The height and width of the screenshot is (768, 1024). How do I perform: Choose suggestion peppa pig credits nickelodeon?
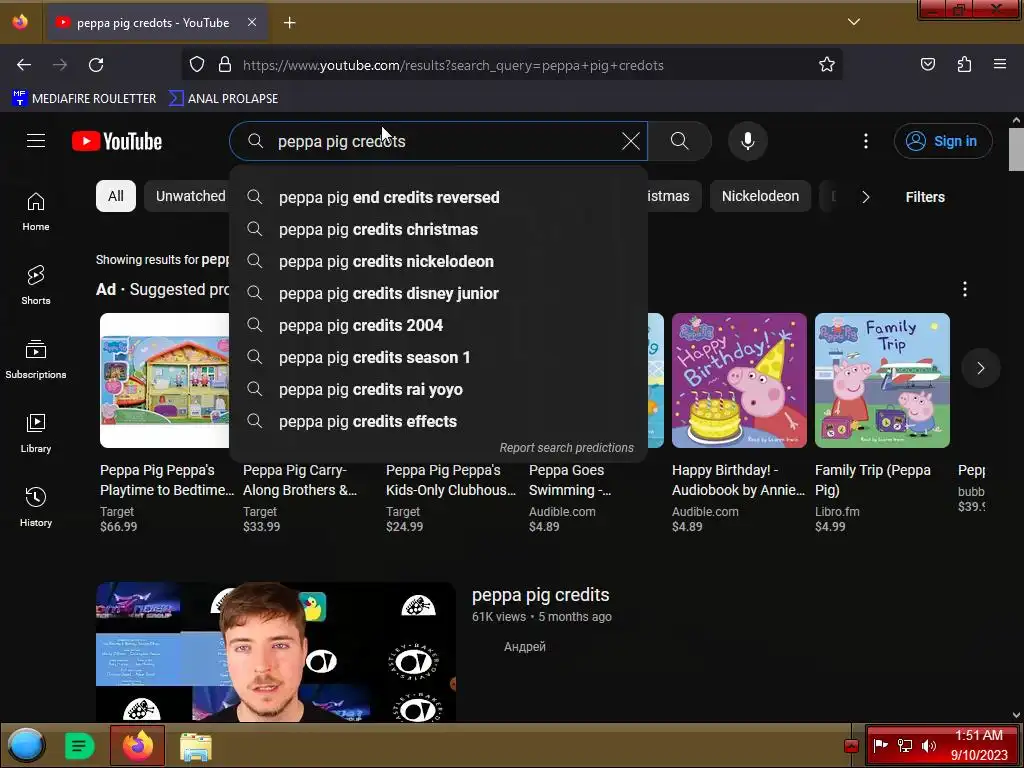point(438,261)
